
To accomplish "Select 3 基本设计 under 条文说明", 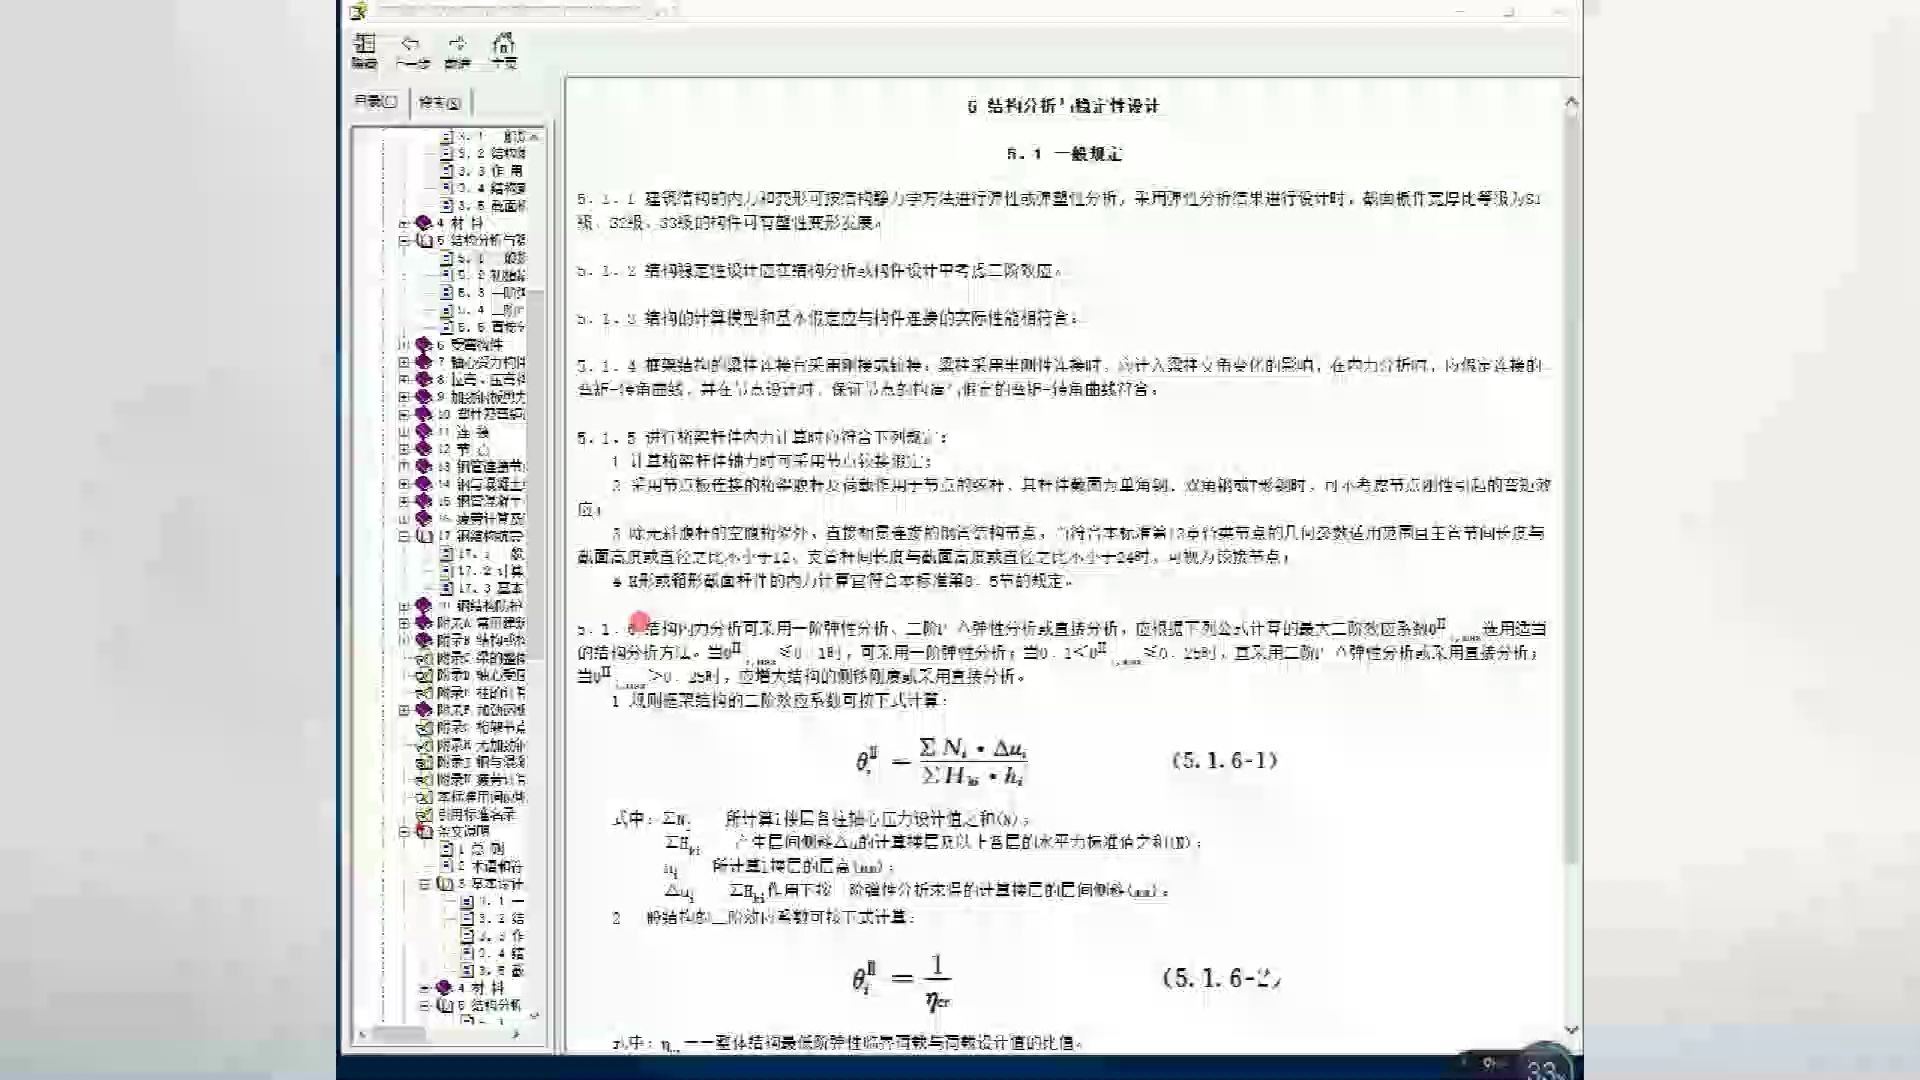I will click(x=490, y=883).
